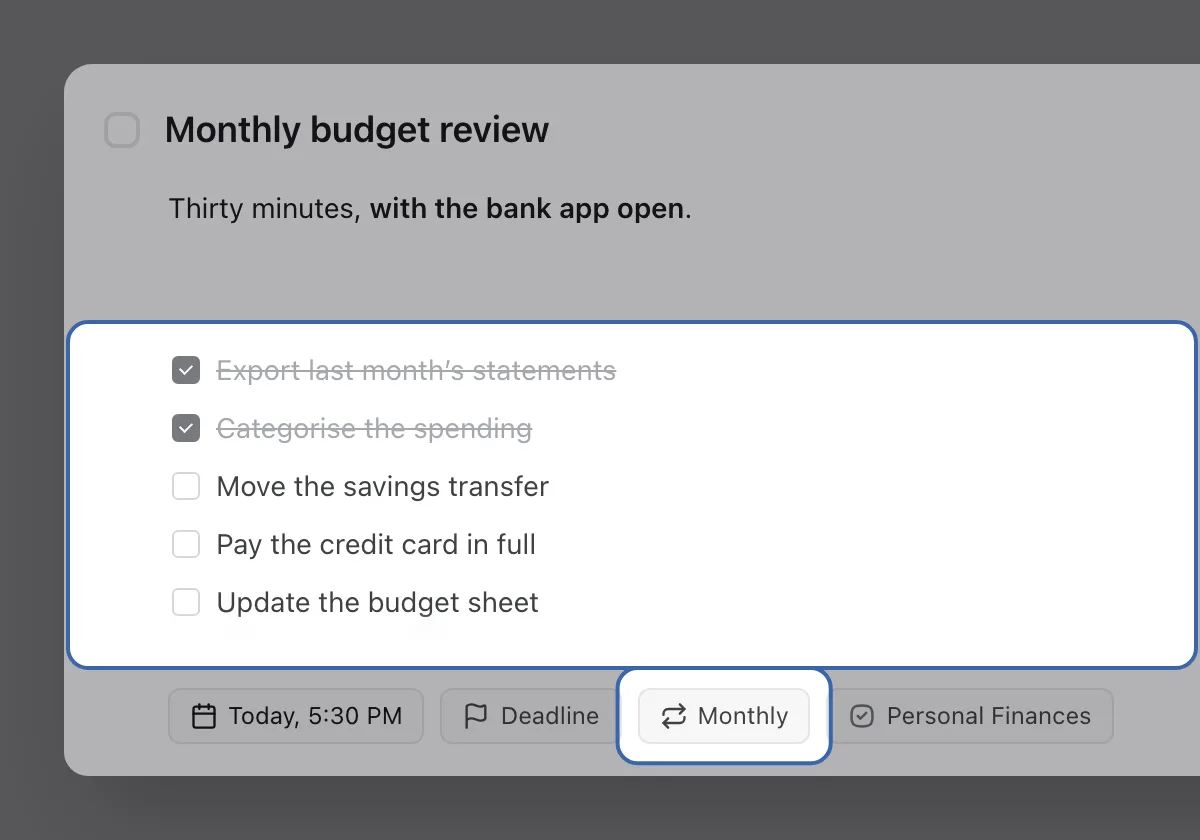Screen dimensions: 1200x840
Task: Tick Move the savings transfer checkbox
Action: 186,487
